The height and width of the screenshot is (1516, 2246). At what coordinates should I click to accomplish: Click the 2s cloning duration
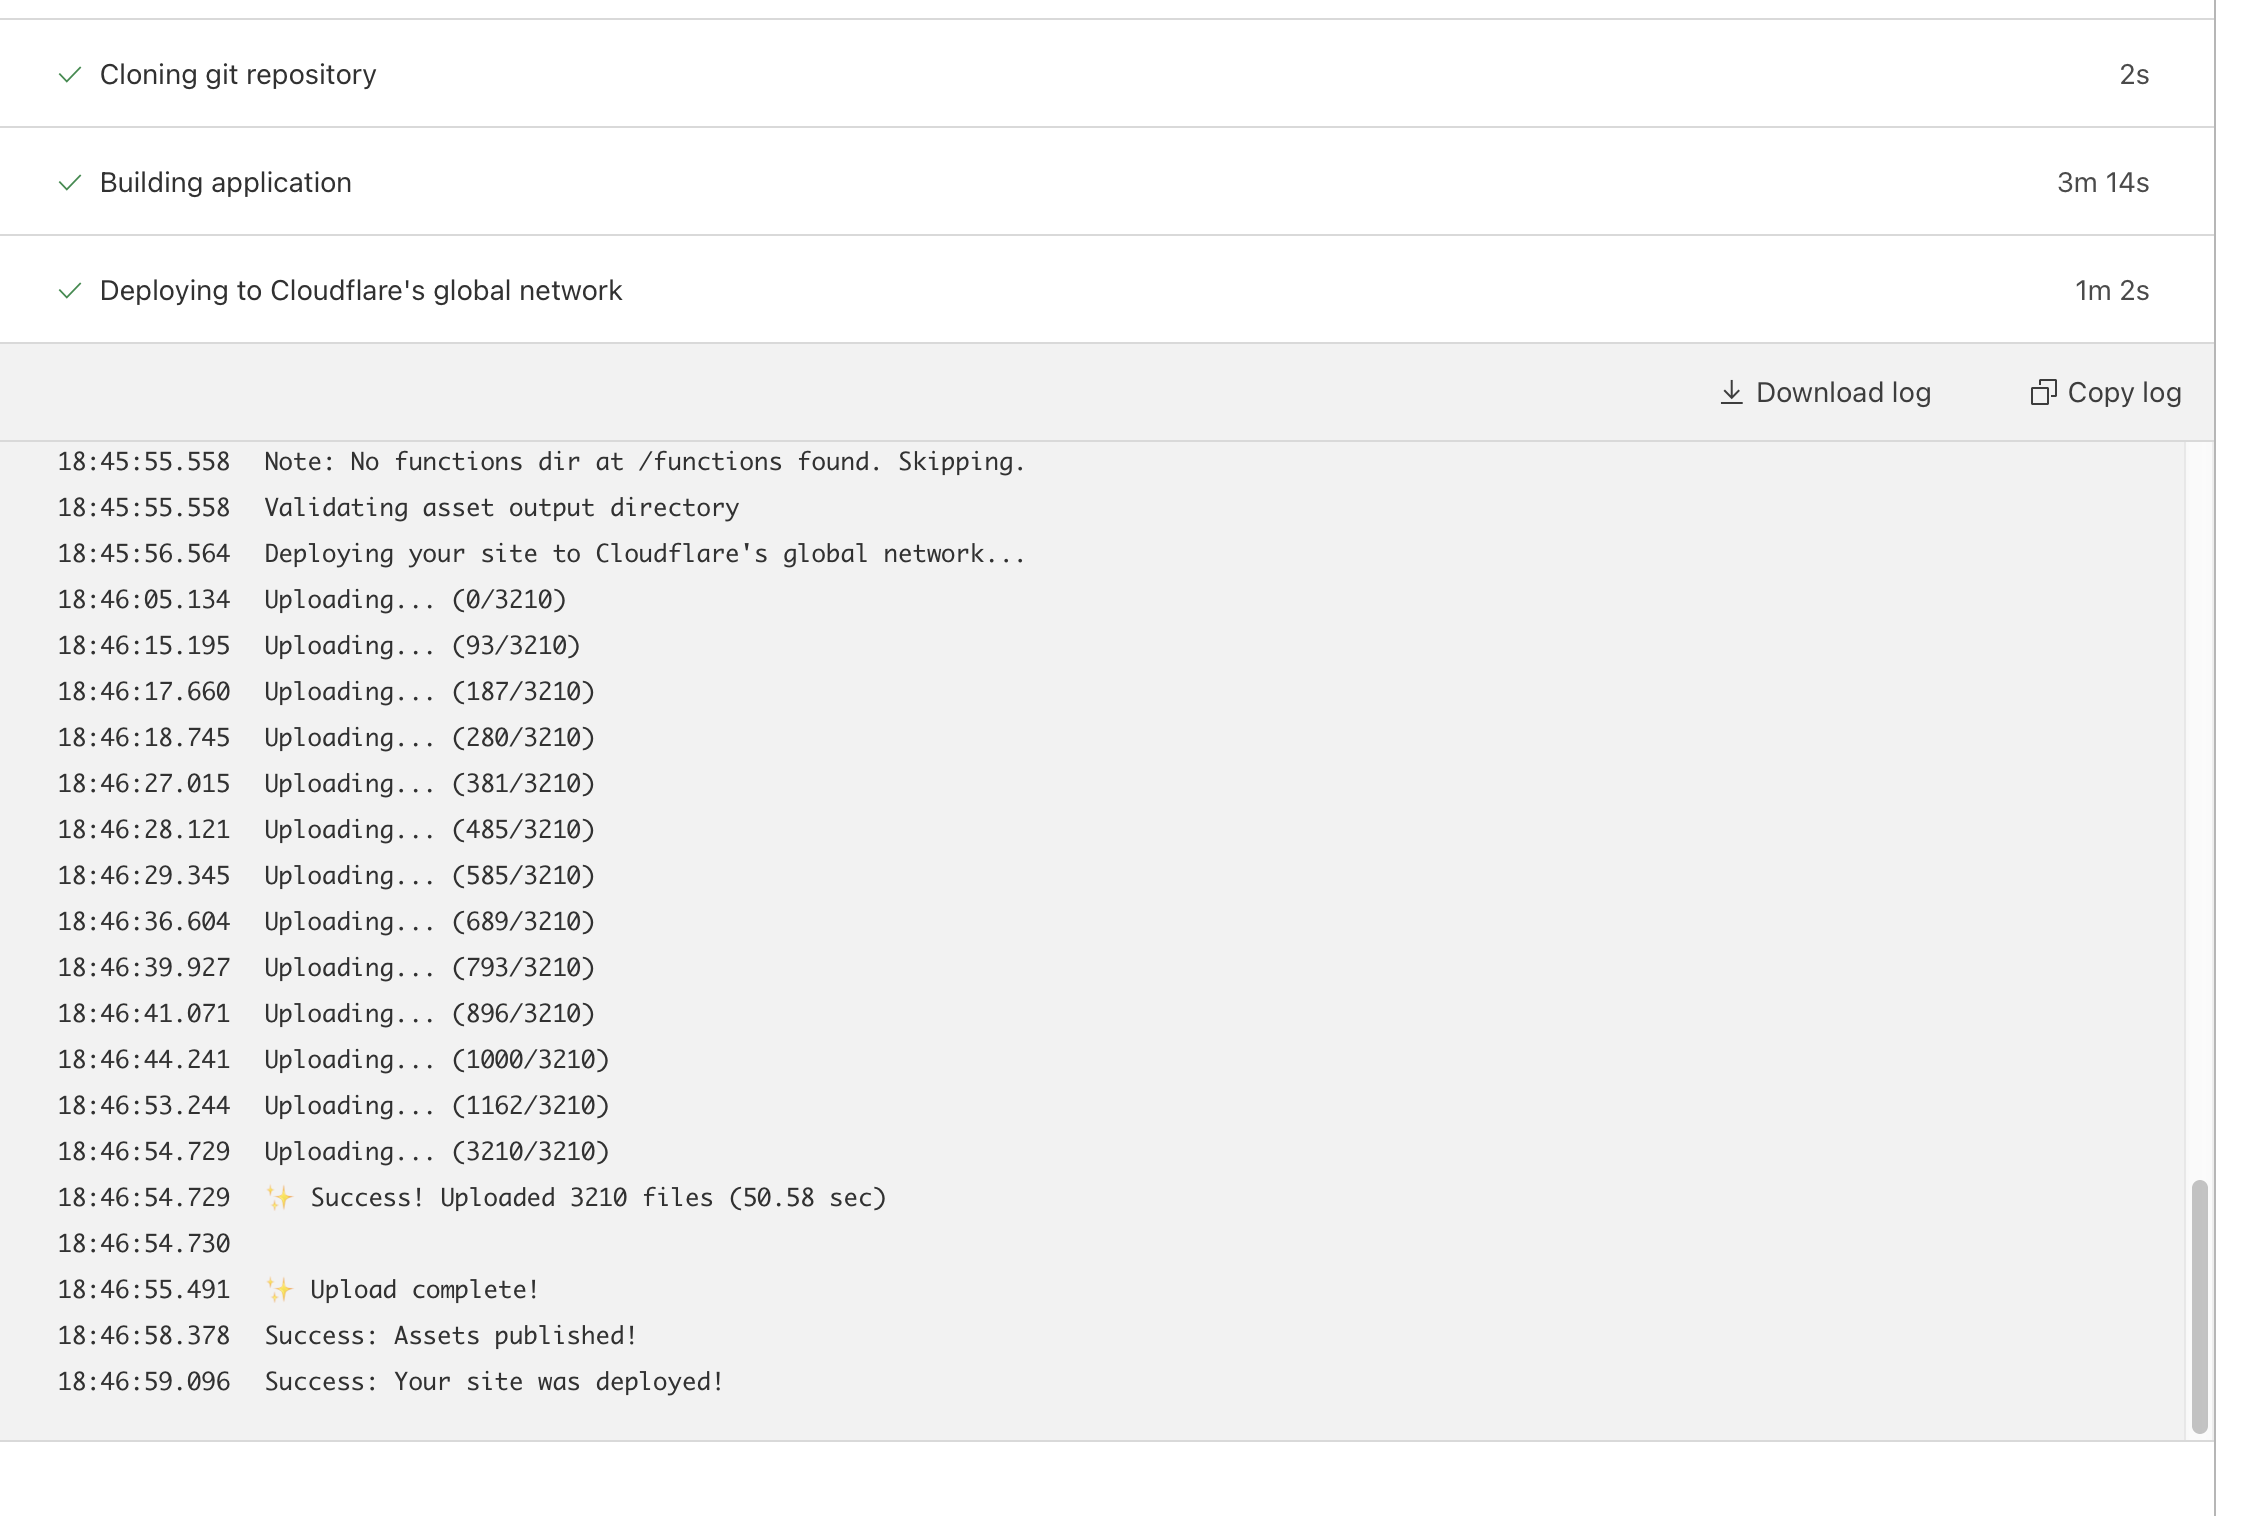[x=2134, y=75]
